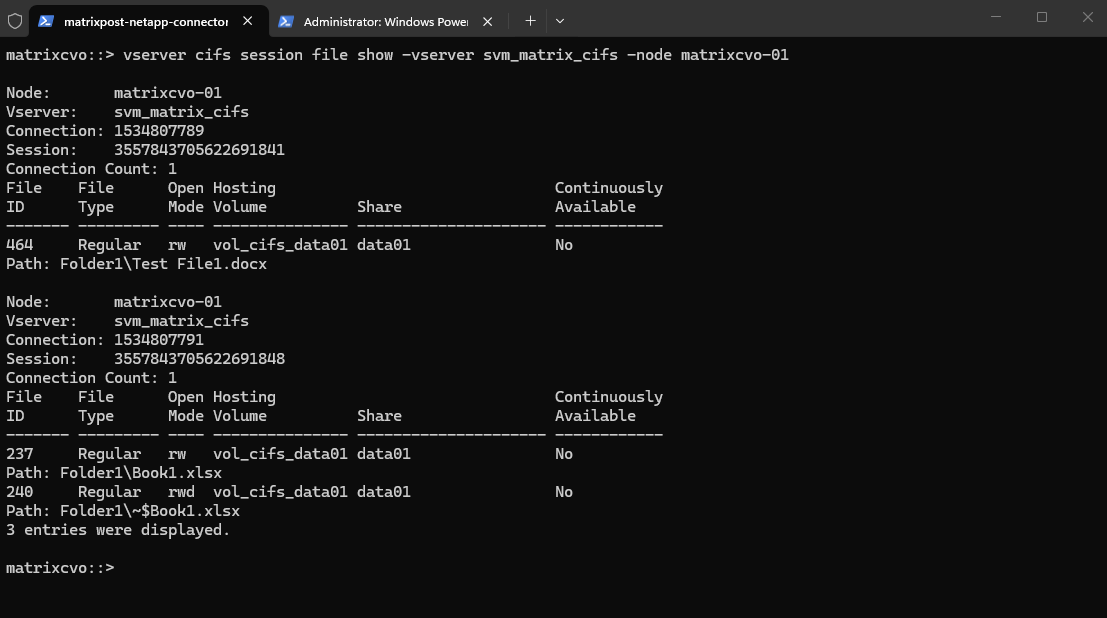Close the matrixpost-netapp-connector tab

248,21
